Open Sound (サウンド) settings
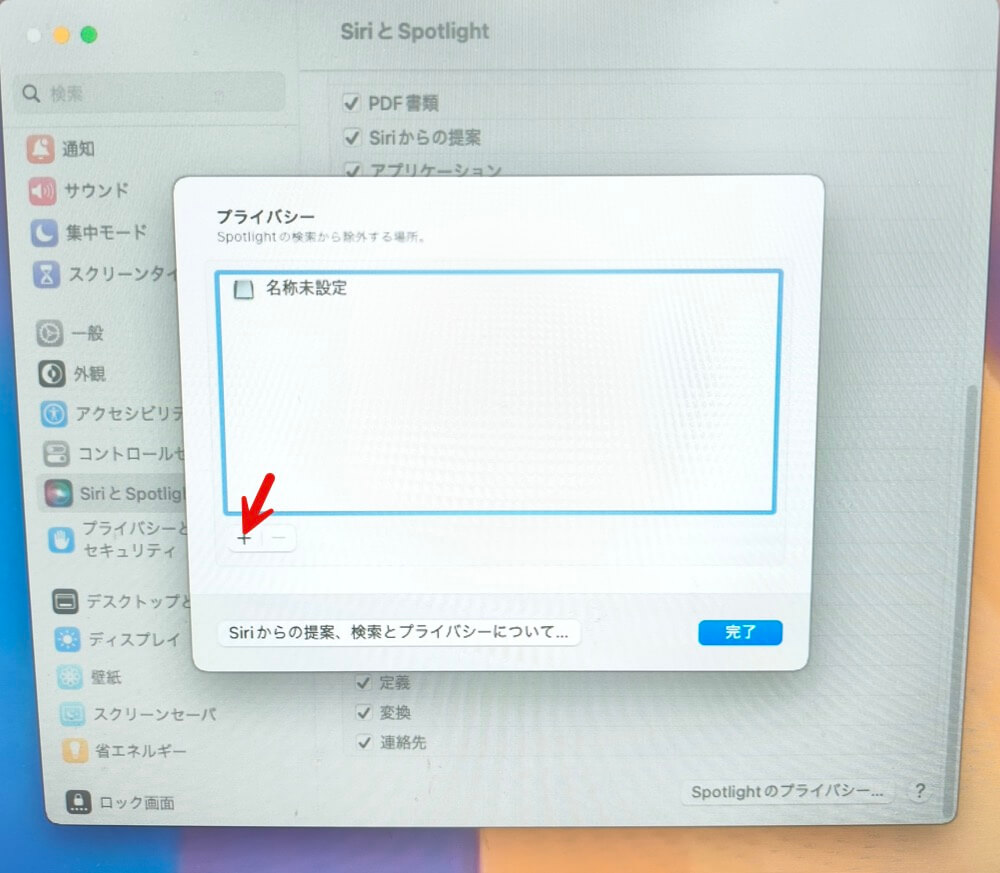This screenshot has height=873, width=1000. [82, 191]
